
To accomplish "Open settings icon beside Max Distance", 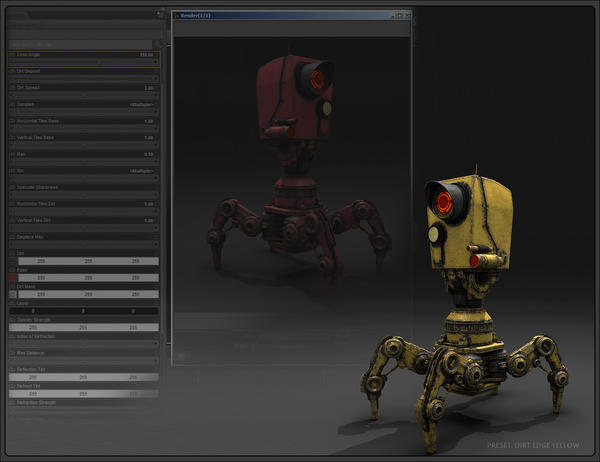I will (12, 353).
